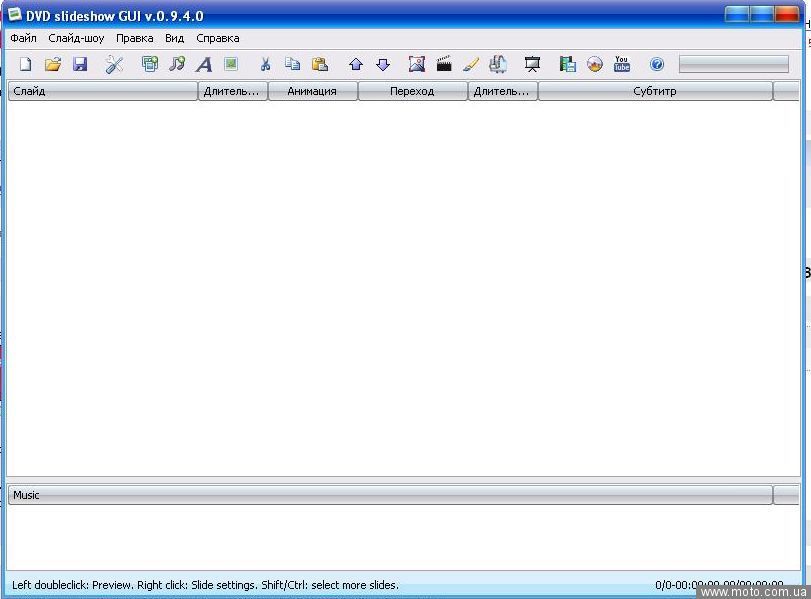Click the title bar application icon

point(14,15)
